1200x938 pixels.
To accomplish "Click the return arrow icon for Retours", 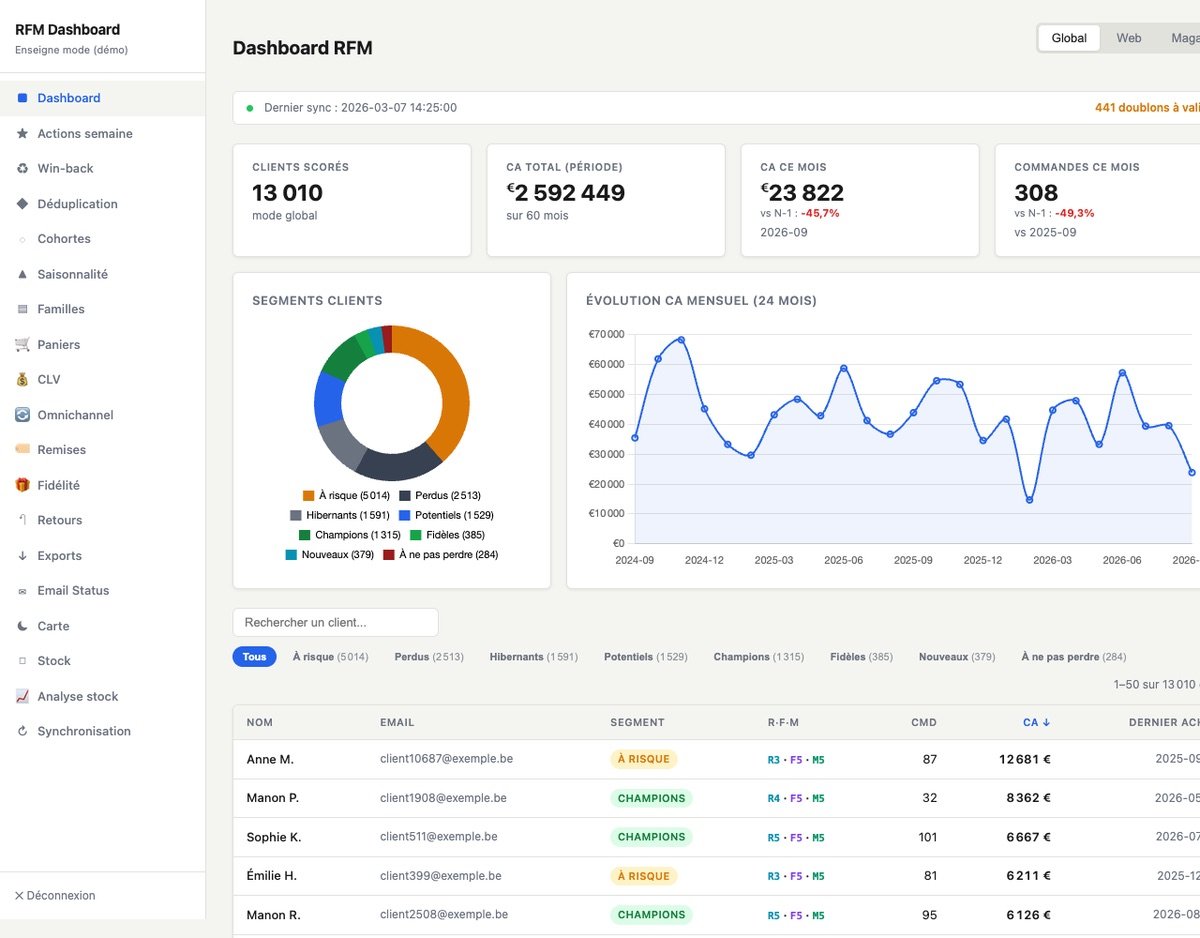I will (22, 520).
